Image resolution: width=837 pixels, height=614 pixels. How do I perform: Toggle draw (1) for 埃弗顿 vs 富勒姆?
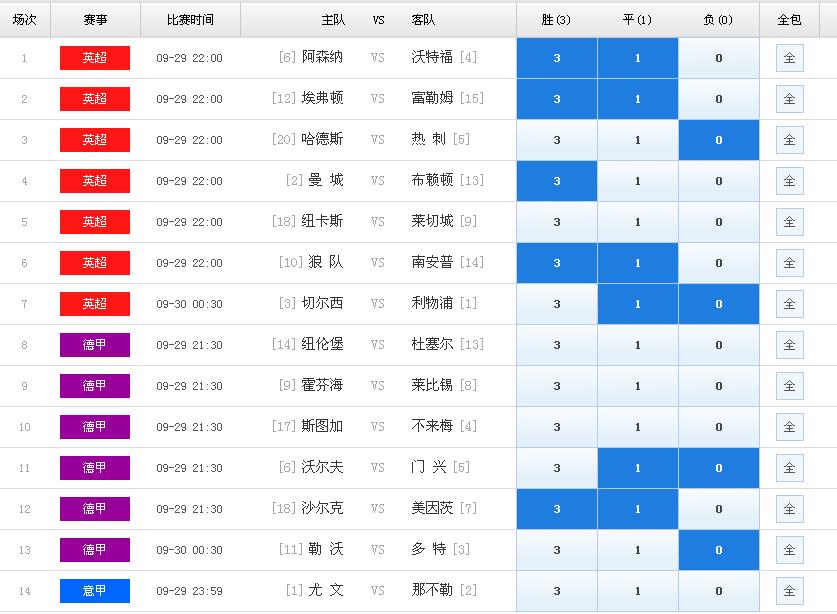click(x=638, y=99)
